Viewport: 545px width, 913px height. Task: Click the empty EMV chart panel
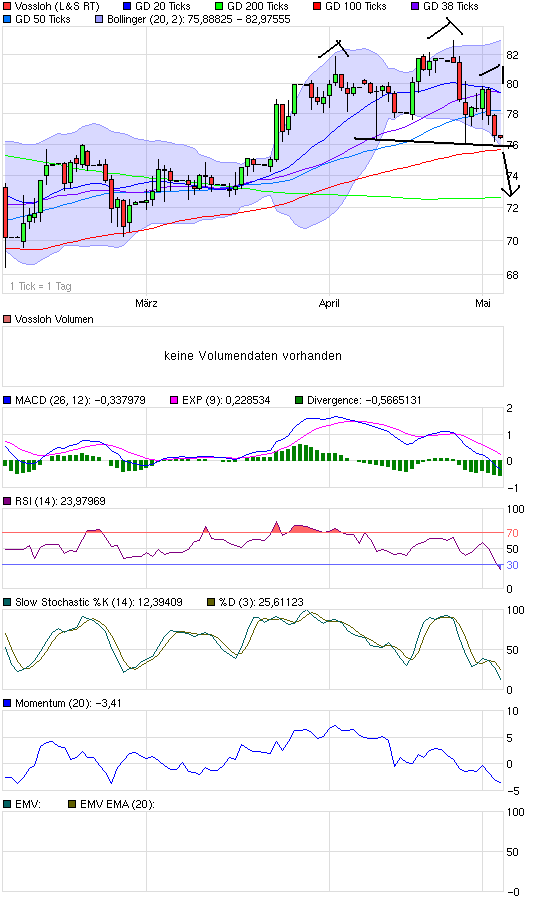point(253,851)
